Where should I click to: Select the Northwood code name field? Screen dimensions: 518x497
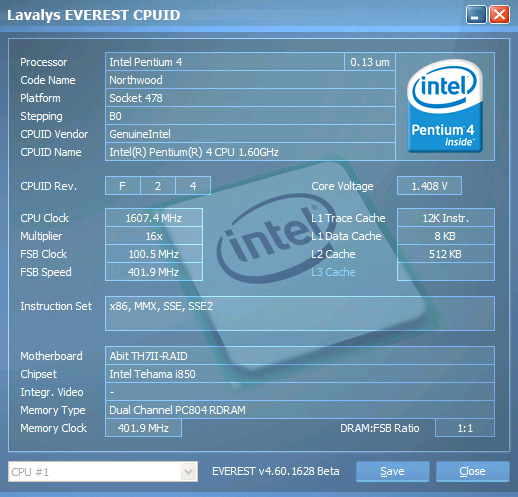(x=250, y=80)
